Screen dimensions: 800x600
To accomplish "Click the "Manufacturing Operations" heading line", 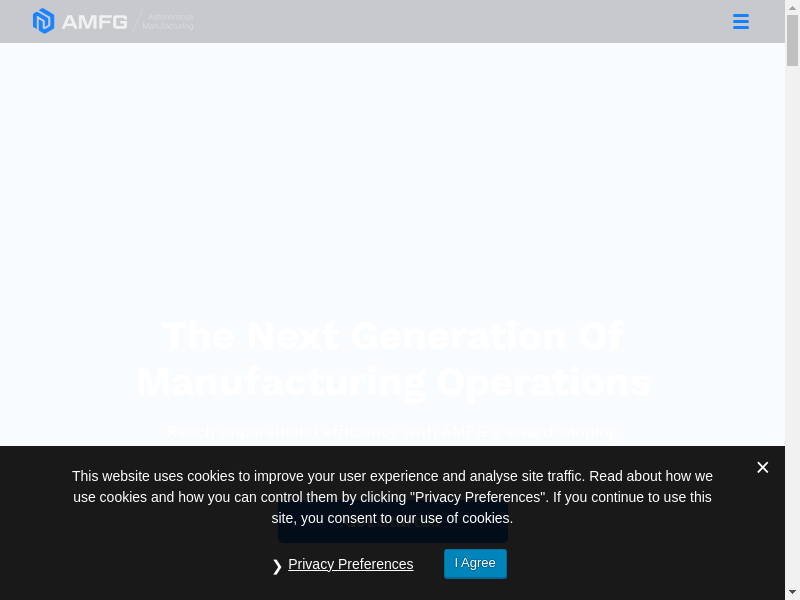I will (392, 383).
